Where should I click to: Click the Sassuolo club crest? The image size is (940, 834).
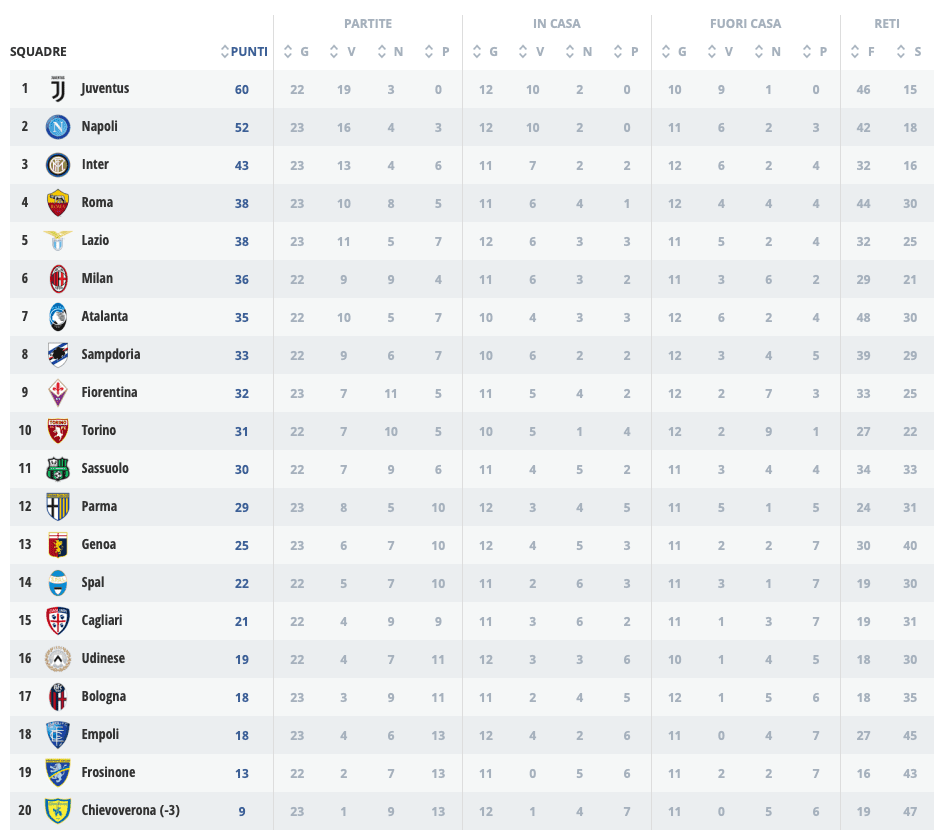[58, 469]
